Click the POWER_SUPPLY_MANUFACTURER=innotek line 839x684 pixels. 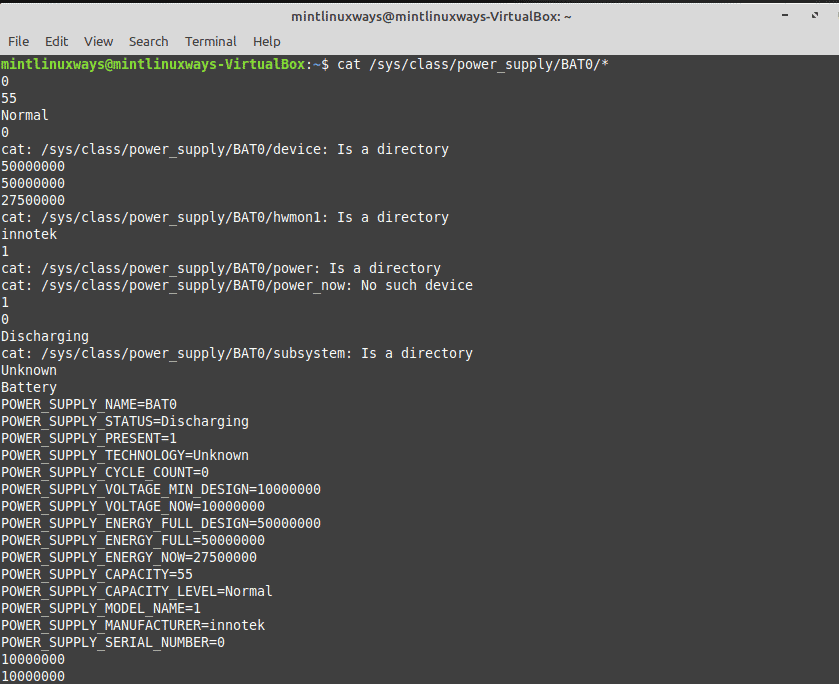(x=133, y=626)
